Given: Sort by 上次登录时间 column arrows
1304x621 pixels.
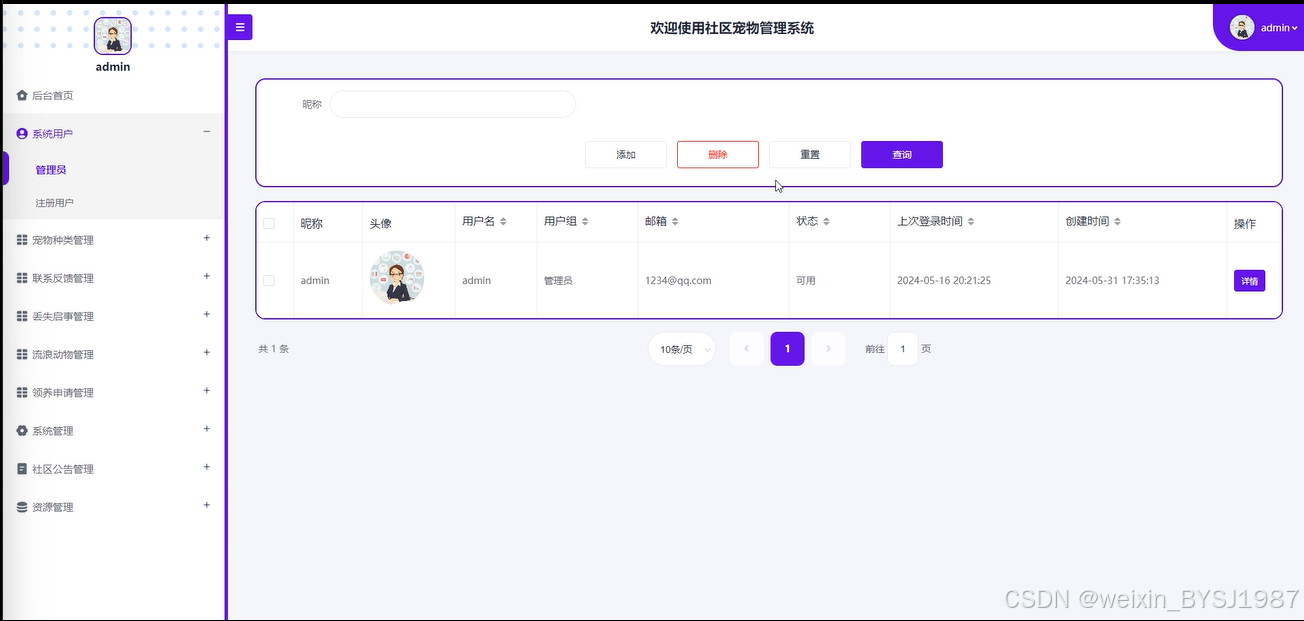Looking at the screenshot, I should tap(971, 222).
